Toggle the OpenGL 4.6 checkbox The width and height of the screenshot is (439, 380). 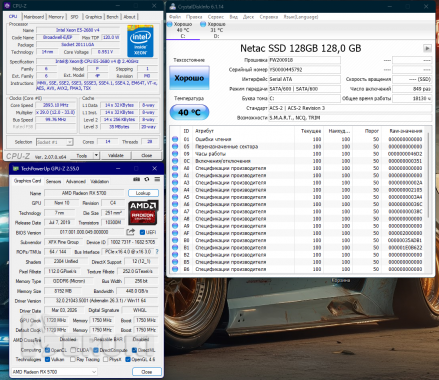(128, 359)
